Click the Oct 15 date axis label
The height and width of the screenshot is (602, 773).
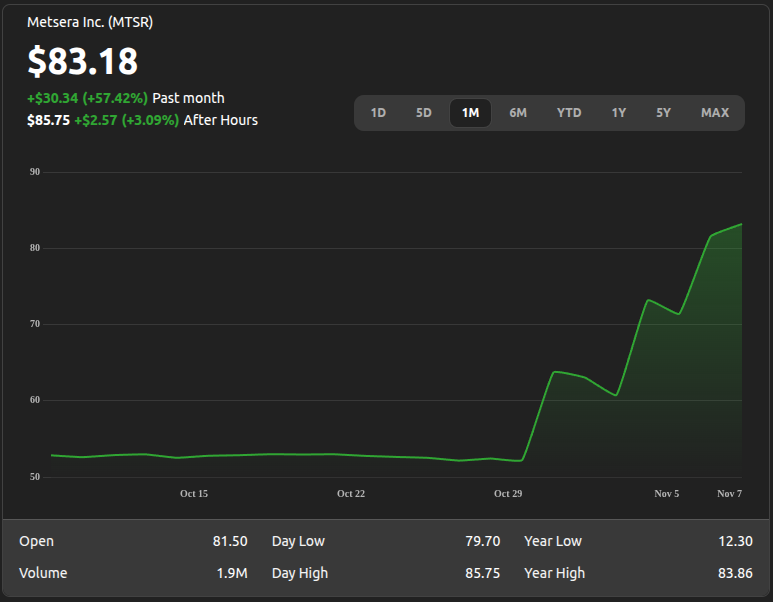coord(194,494)
